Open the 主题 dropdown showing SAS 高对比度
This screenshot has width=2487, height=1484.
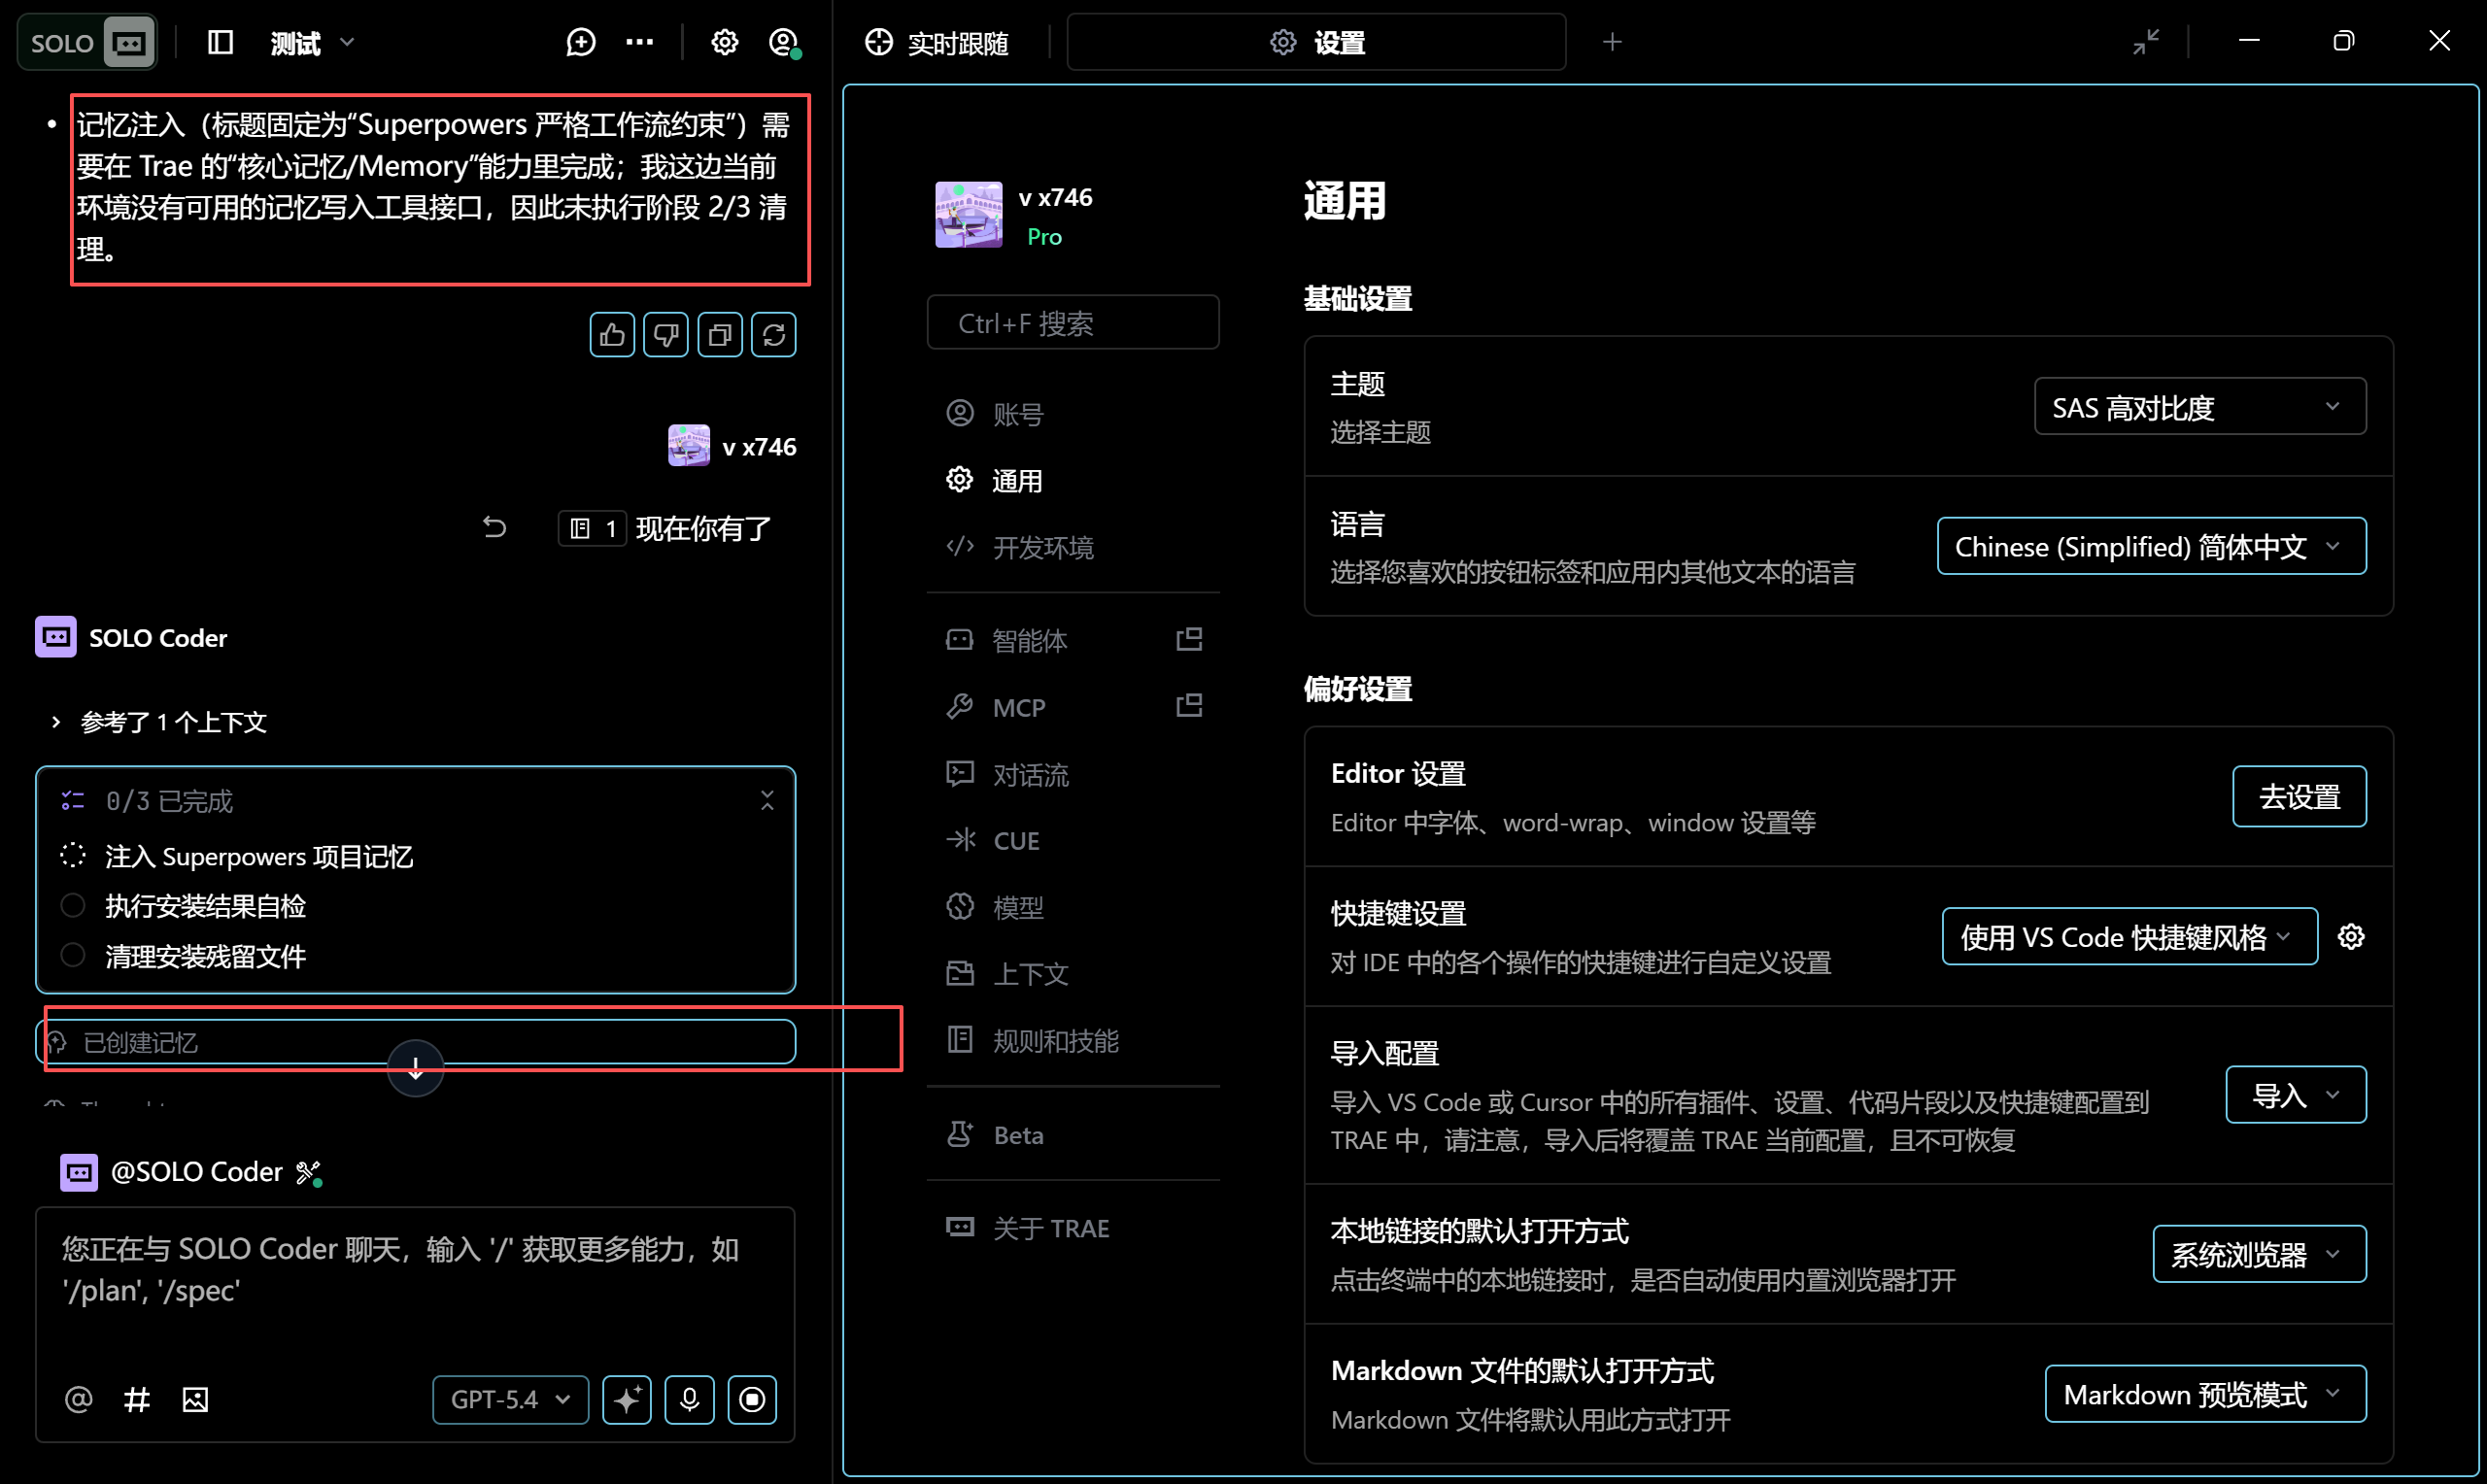[2200, 407]
